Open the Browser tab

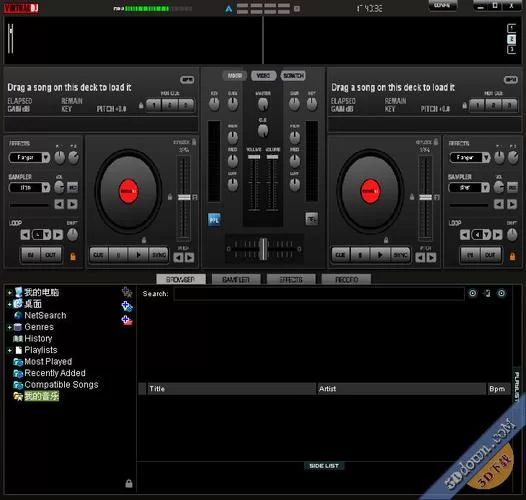point(181,279)
